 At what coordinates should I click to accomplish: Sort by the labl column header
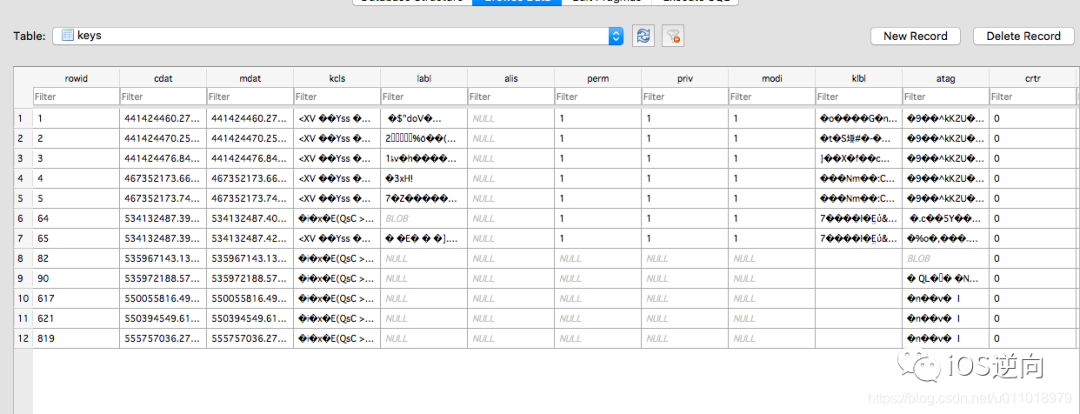click(x=424, y=79)
